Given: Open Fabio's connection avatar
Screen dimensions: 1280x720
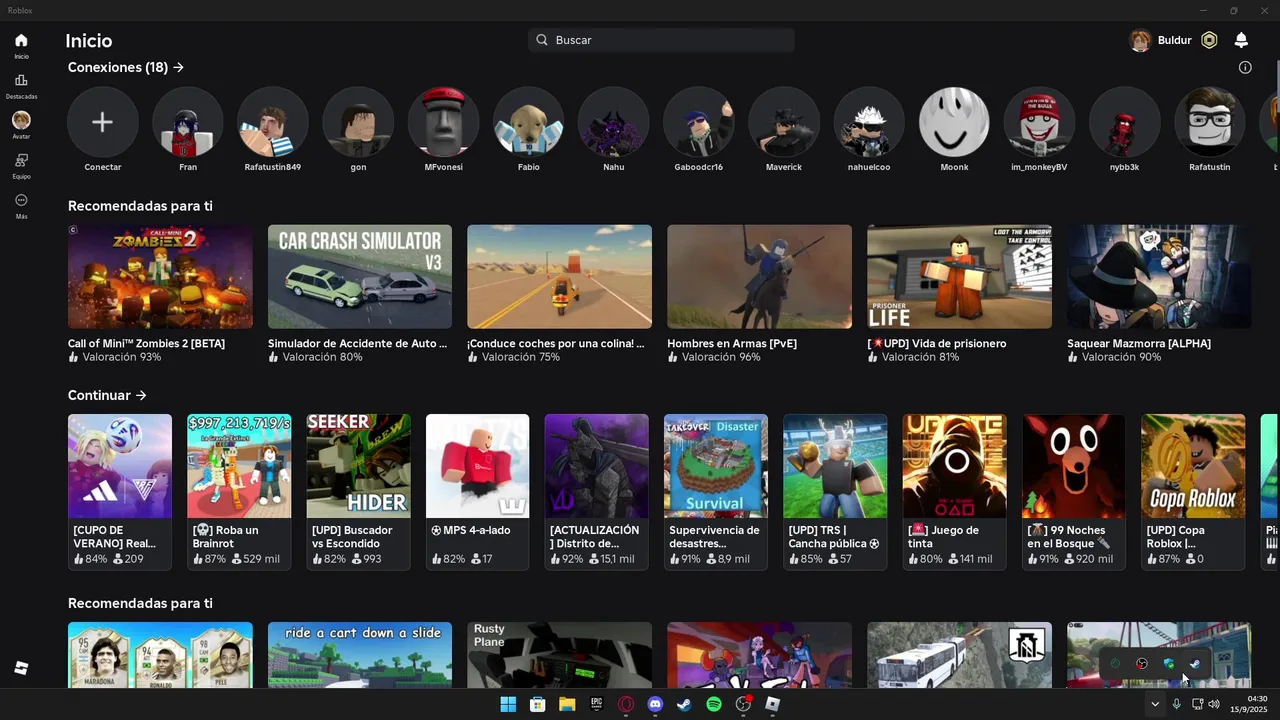Looking at the screenshot, I should coord(529,122).
